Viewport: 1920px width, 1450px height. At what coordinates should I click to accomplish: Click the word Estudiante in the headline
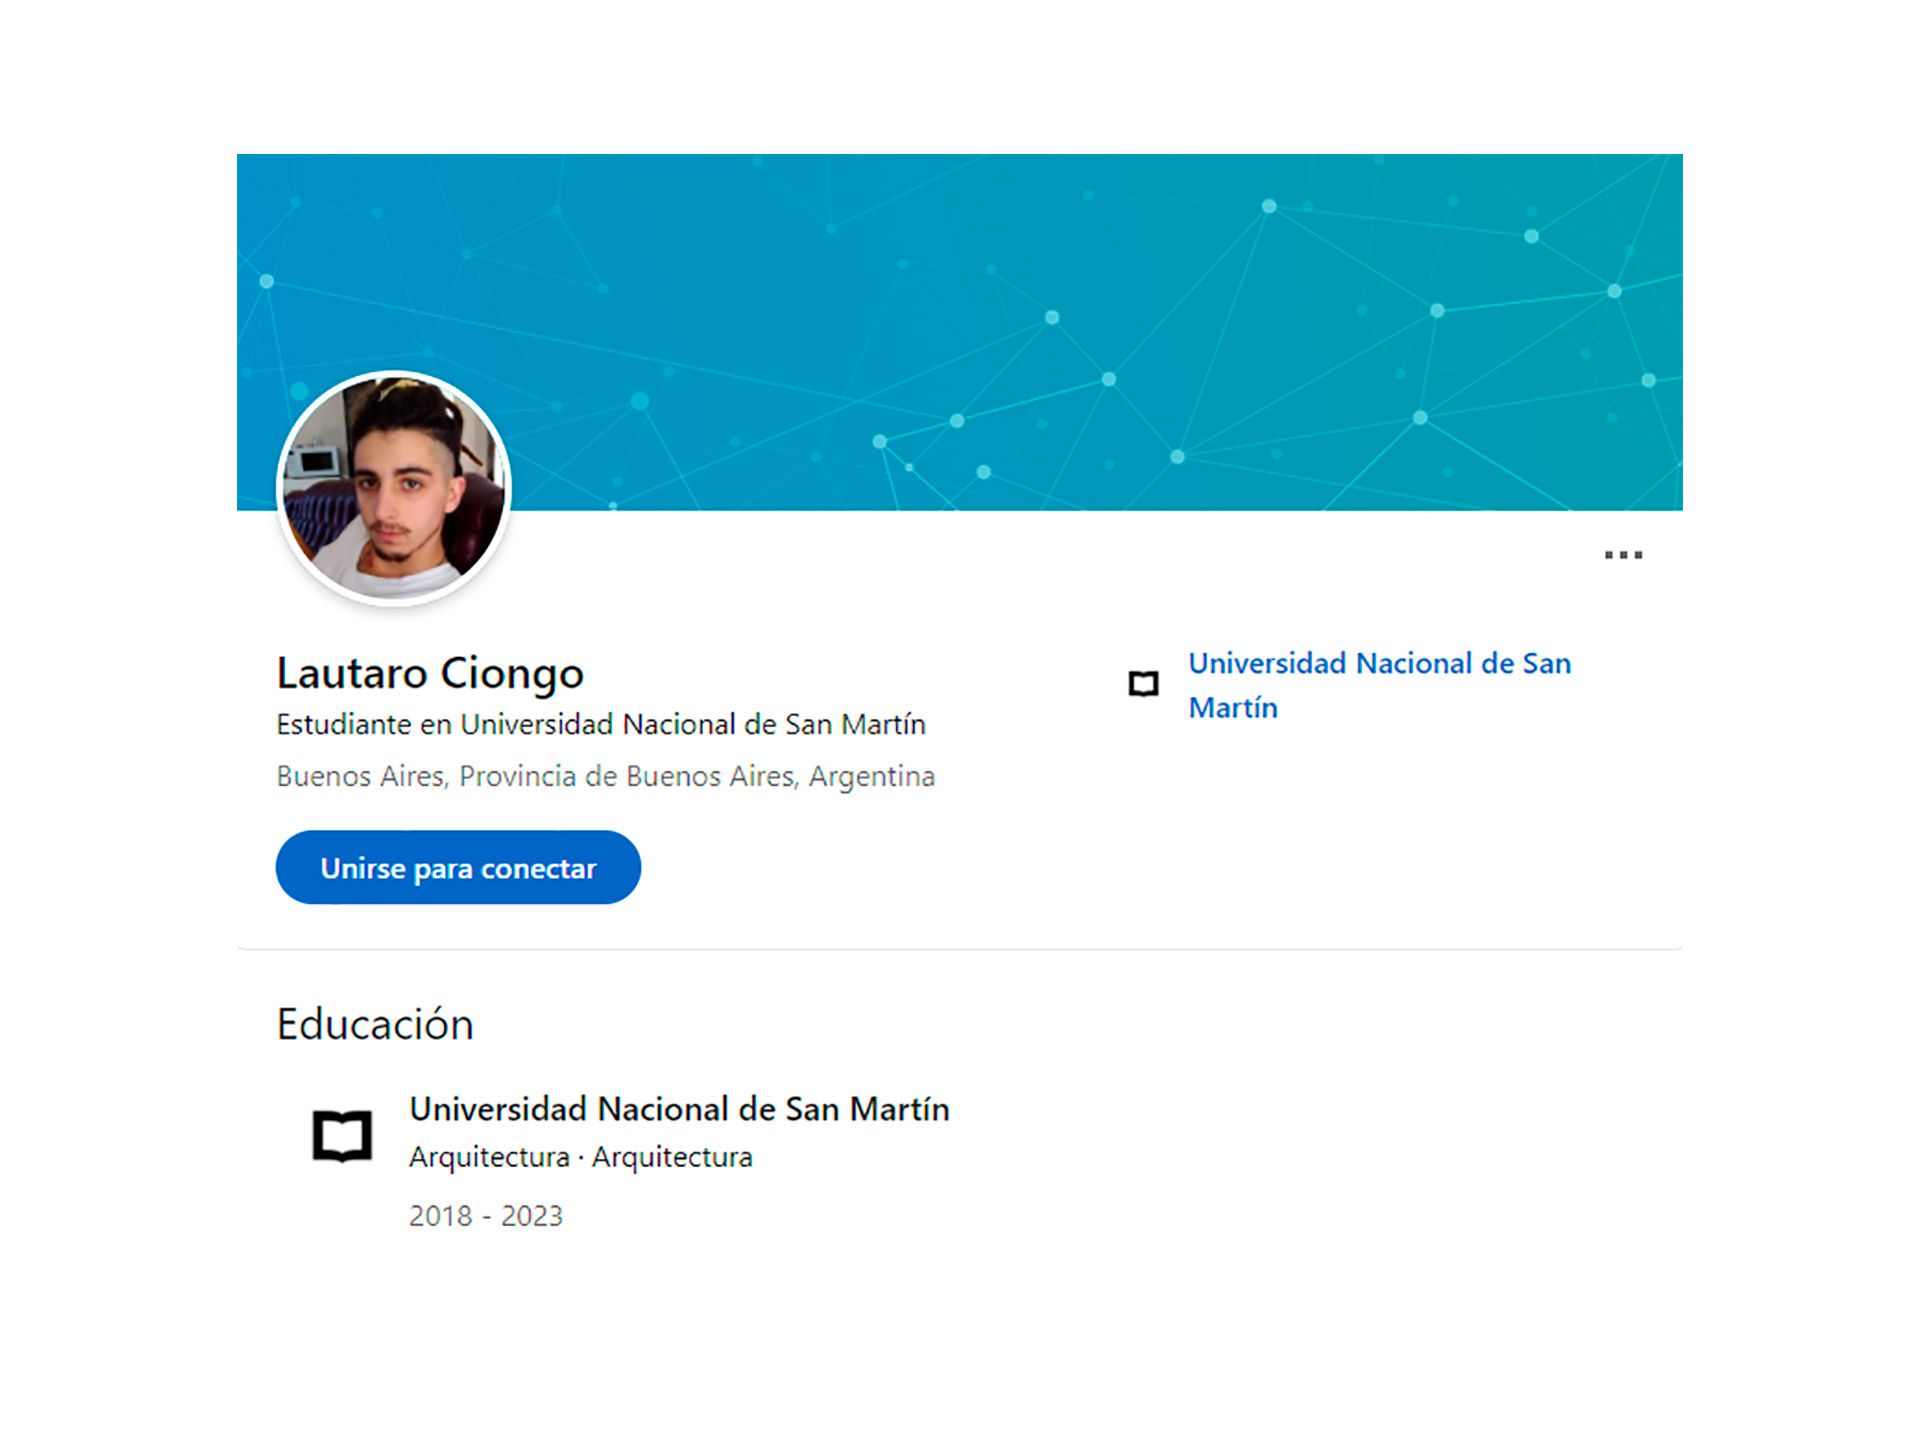(x=344, y=724)
